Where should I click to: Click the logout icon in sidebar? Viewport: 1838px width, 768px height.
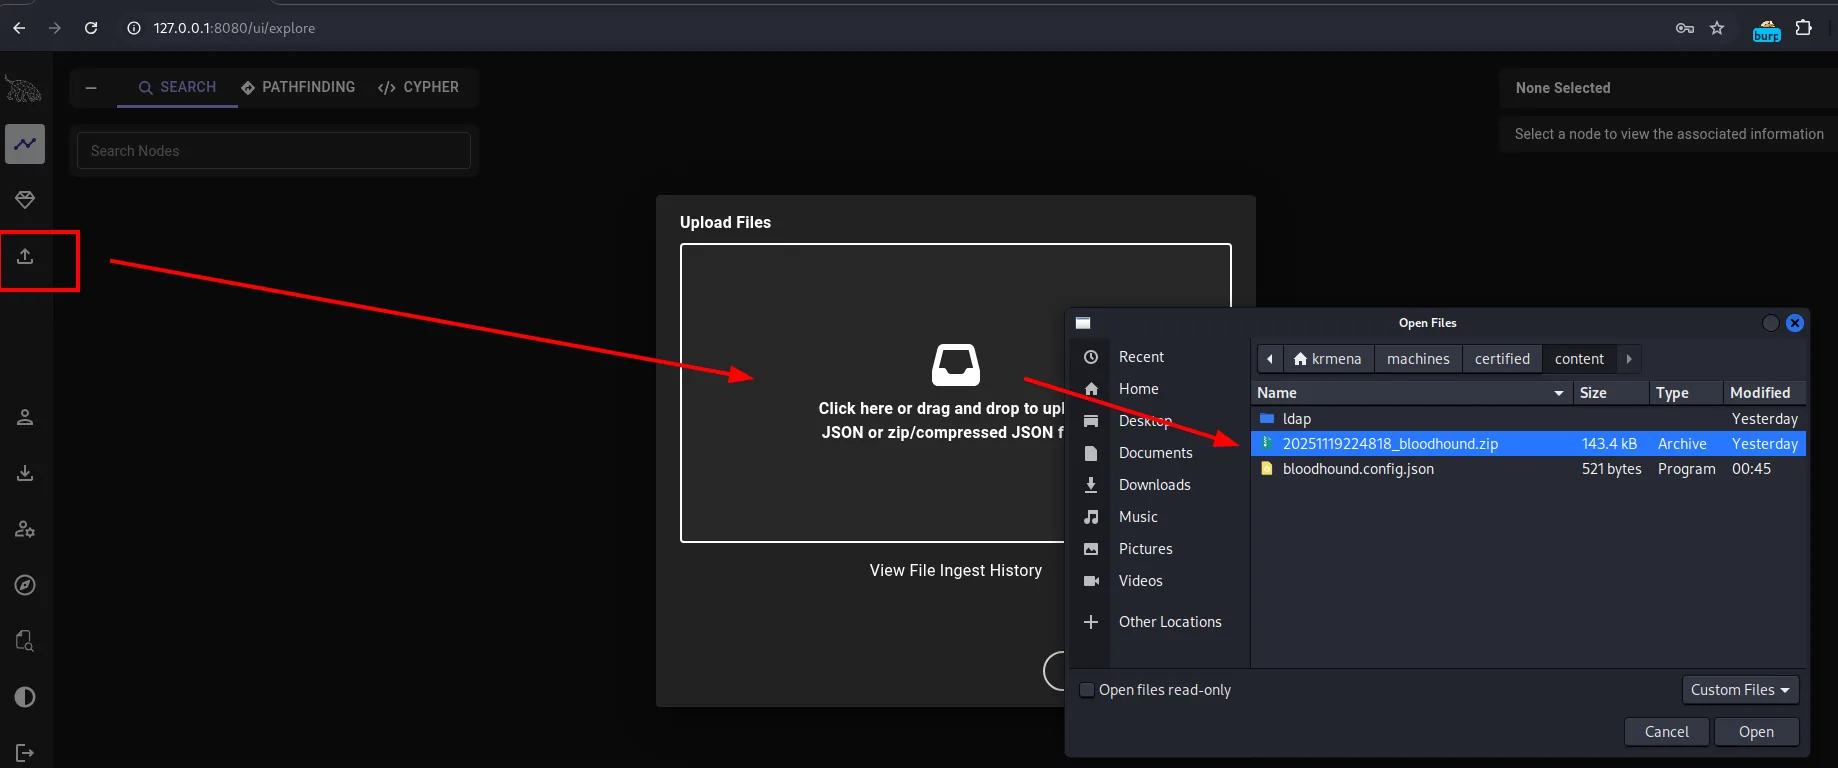click(25, 753)
